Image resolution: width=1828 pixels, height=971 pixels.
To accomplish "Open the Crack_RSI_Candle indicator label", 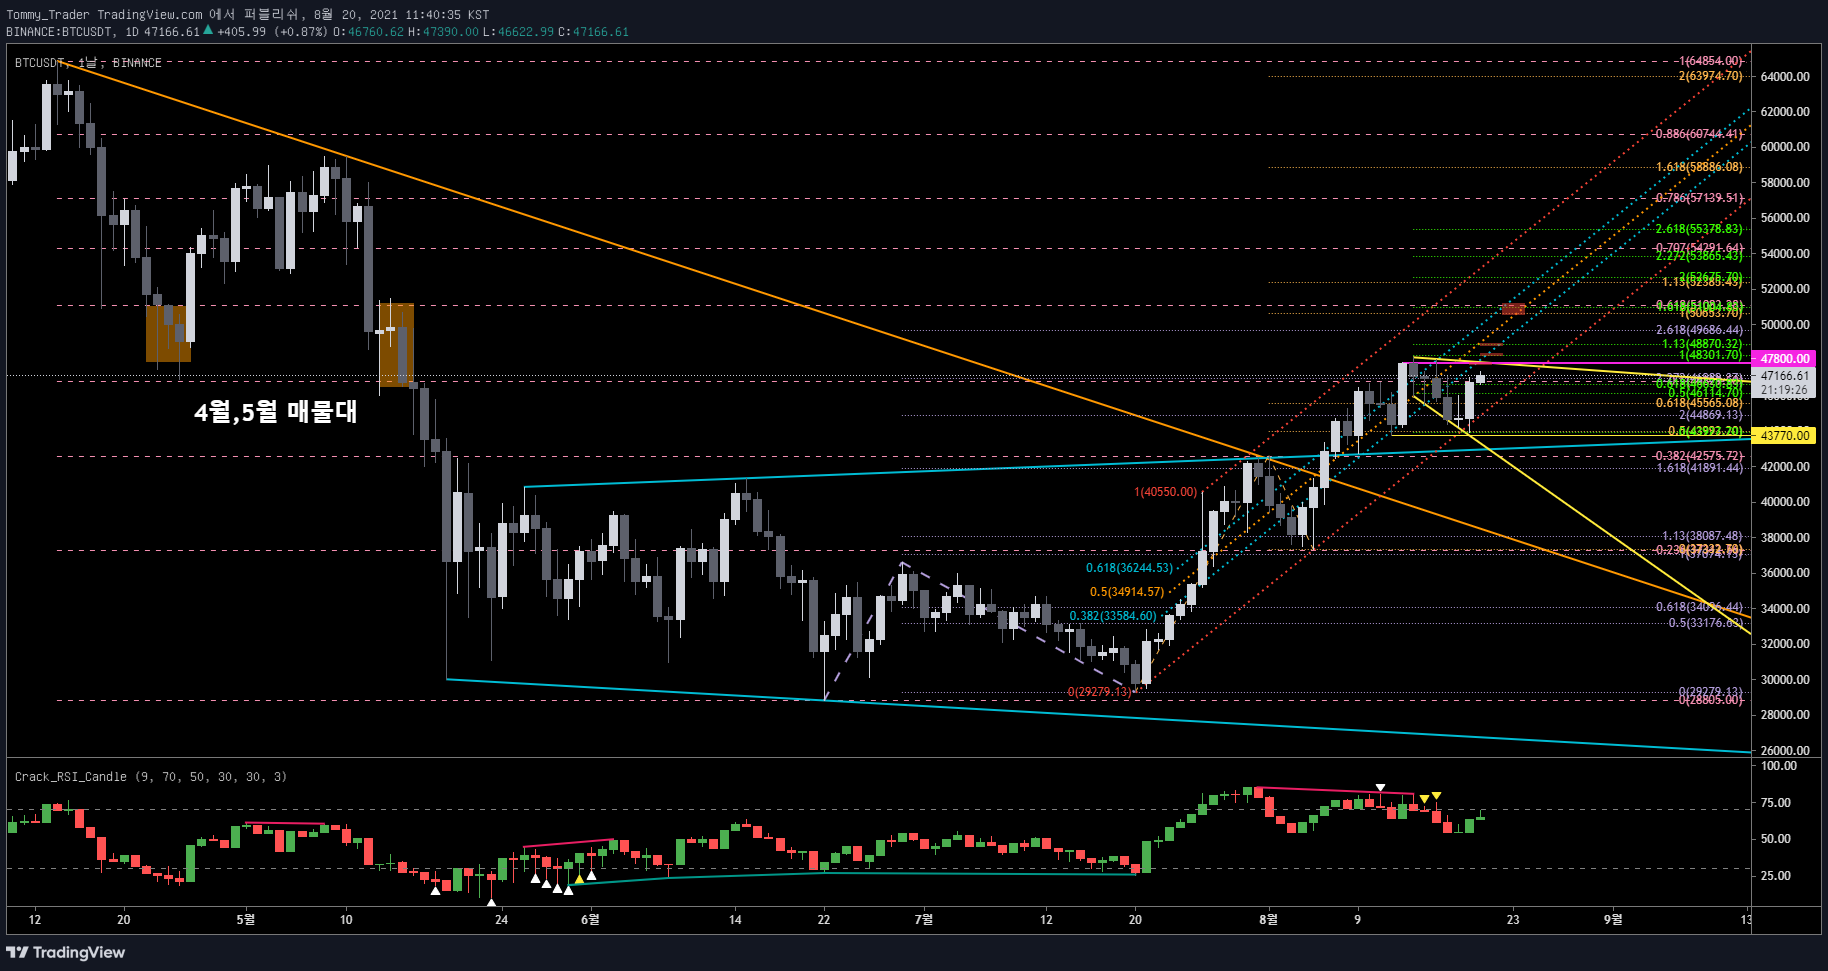I will tap(150, 776).
